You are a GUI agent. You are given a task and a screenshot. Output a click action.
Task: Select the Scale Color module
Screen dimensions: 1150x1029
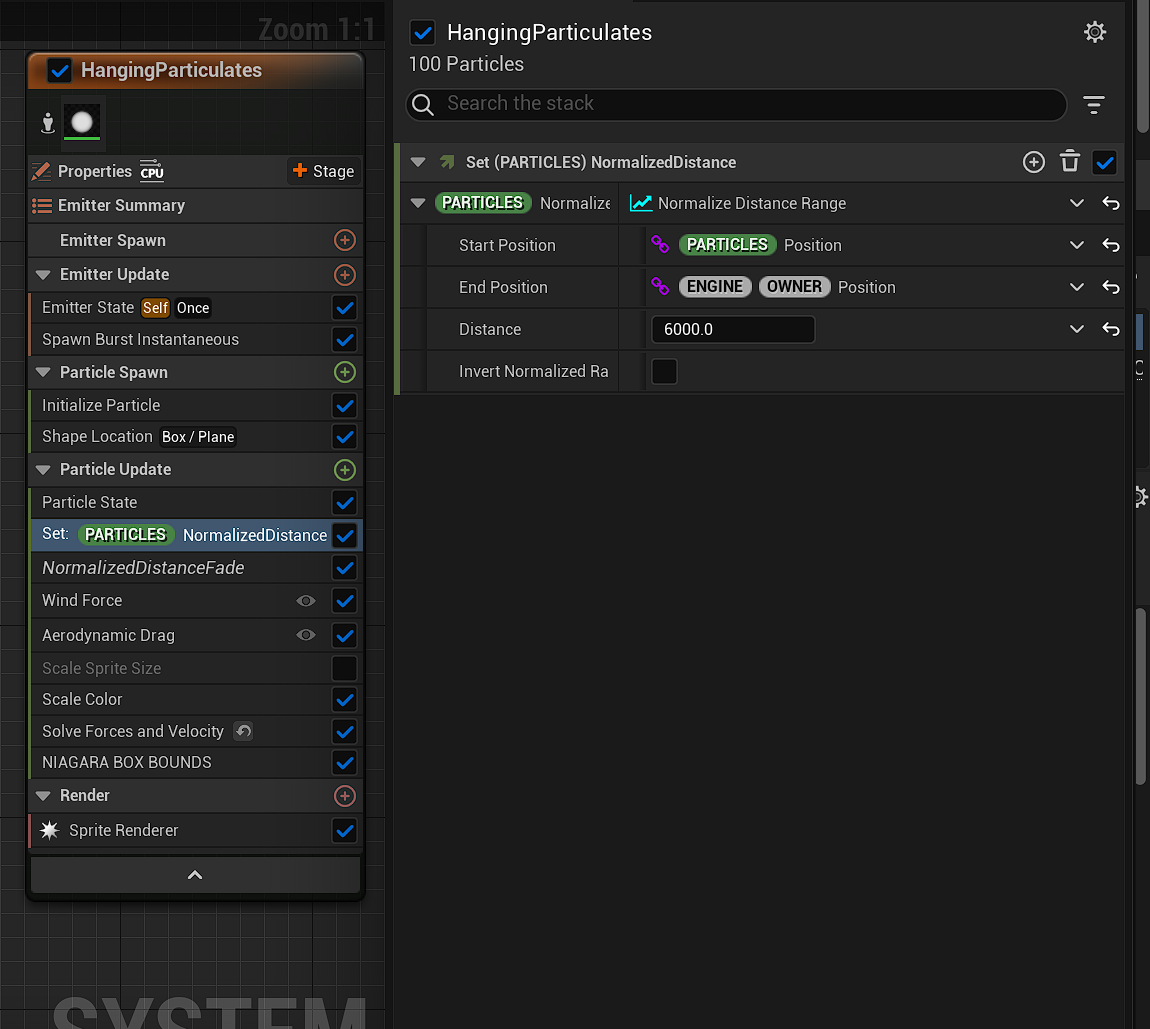pos(196,700)
